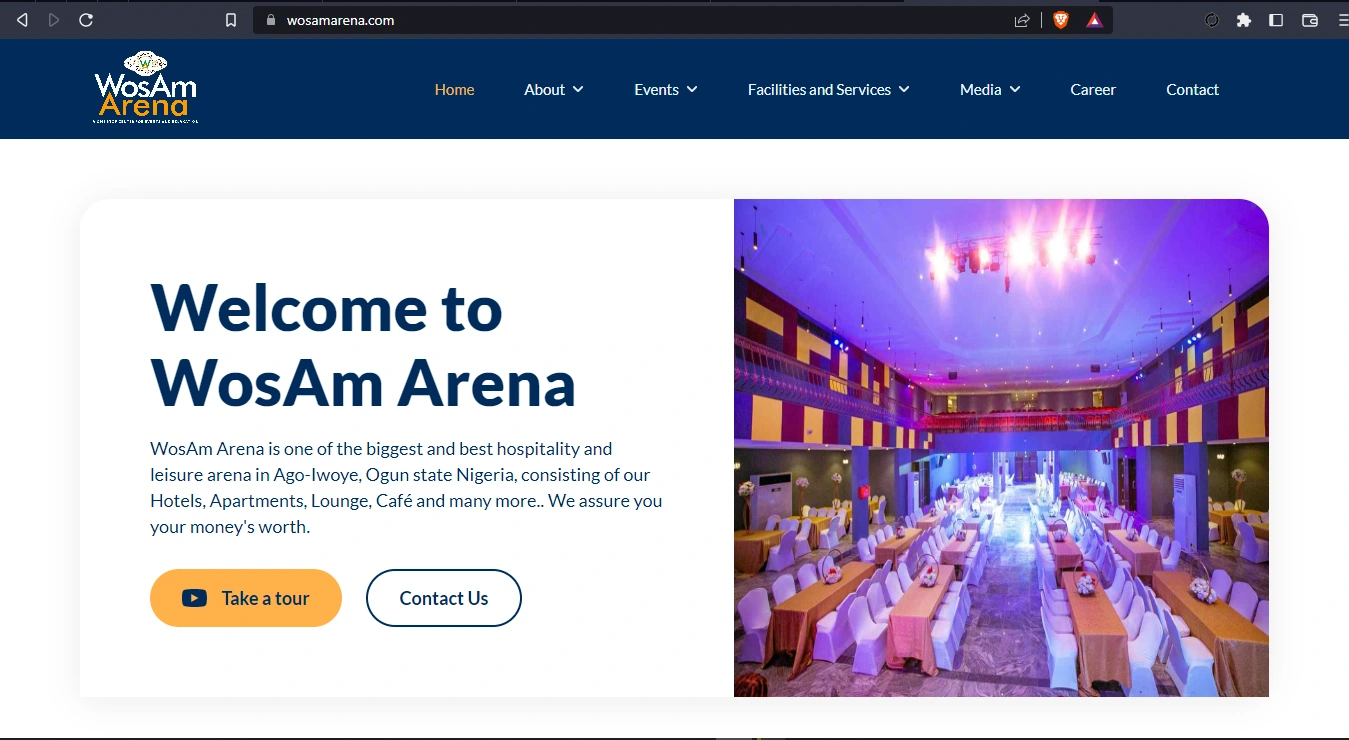Image resolution: width=1349 pixels, height=740 pixels.
Task: Open the Brave Wallet icon
Action: pos(1310,20)
